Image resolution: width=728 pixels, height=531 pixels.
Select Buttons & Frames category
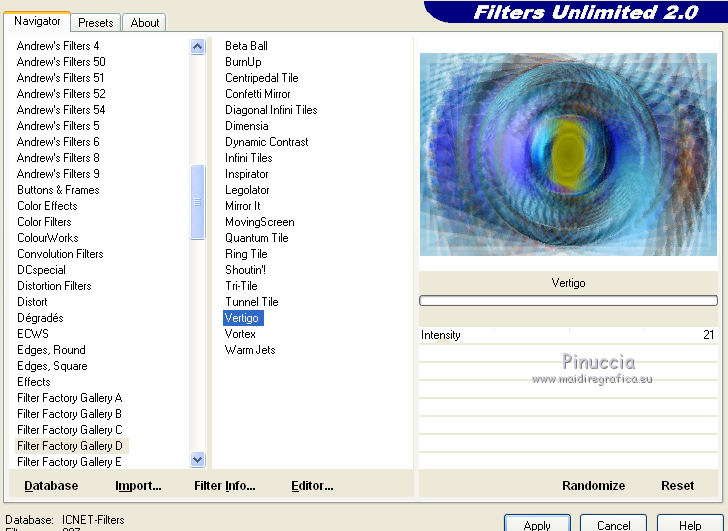(x=58, y=190)
